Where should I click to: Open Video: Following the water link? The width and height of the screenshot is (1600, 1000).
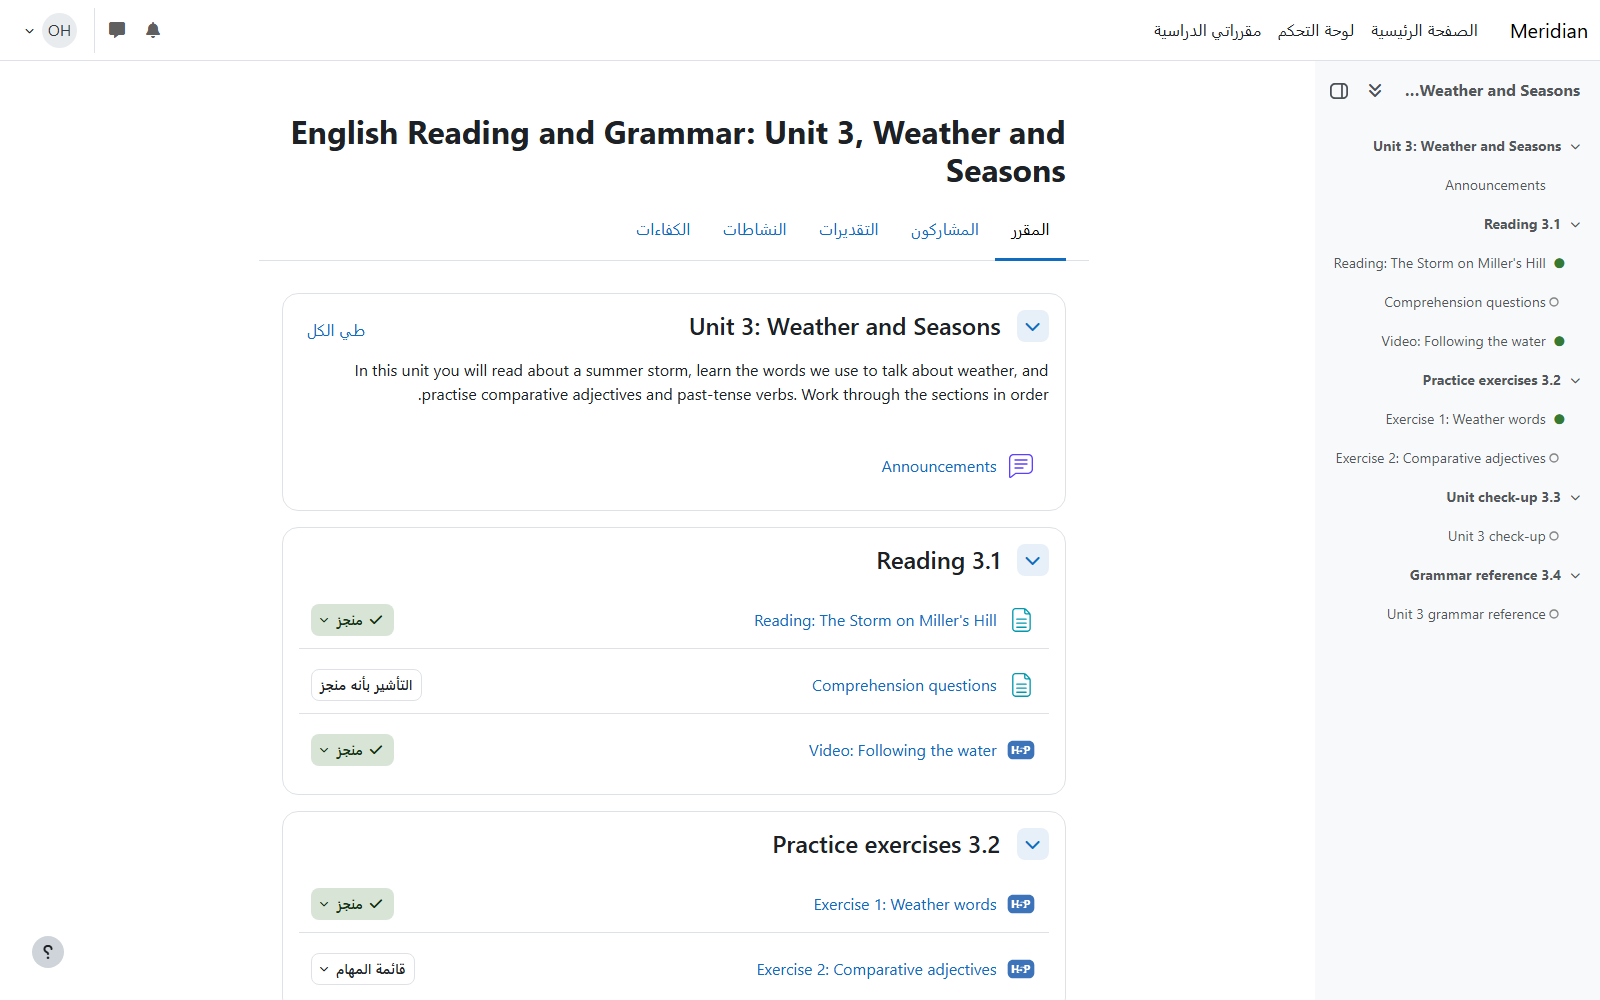pos(903,750)
